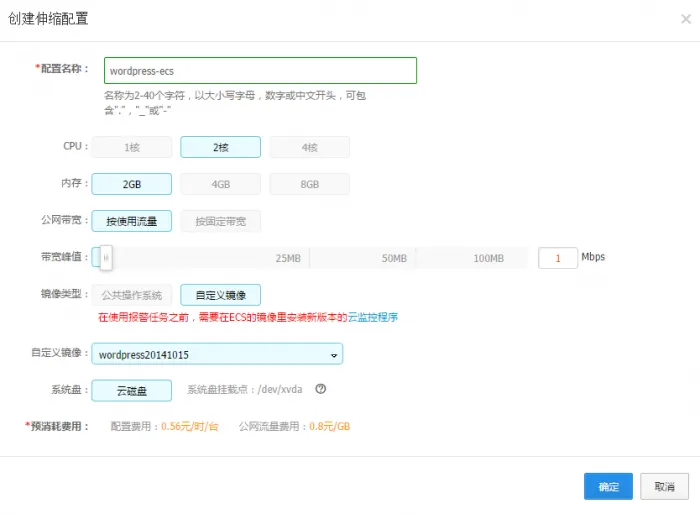Image resolution: width=700 pixels, height=514 pixels.
Task: Select 按固定带宽 bandwidth billing
Action: [x=221, y=221]
